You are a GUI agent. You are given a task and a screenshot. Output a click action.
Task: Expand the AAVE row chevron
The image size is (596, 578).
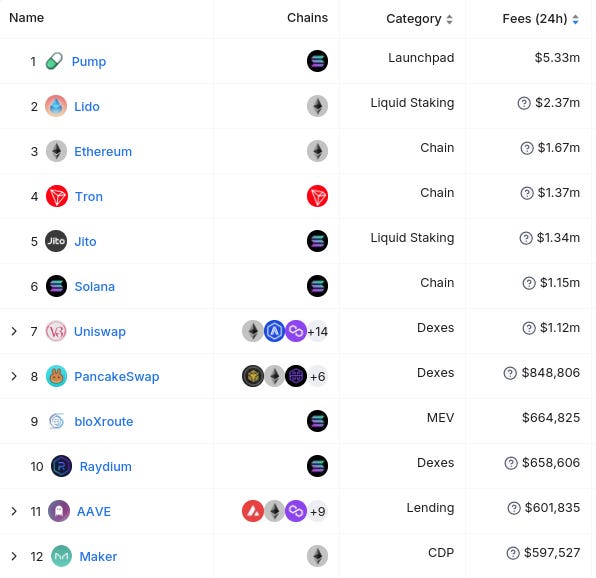click(14, 511)
